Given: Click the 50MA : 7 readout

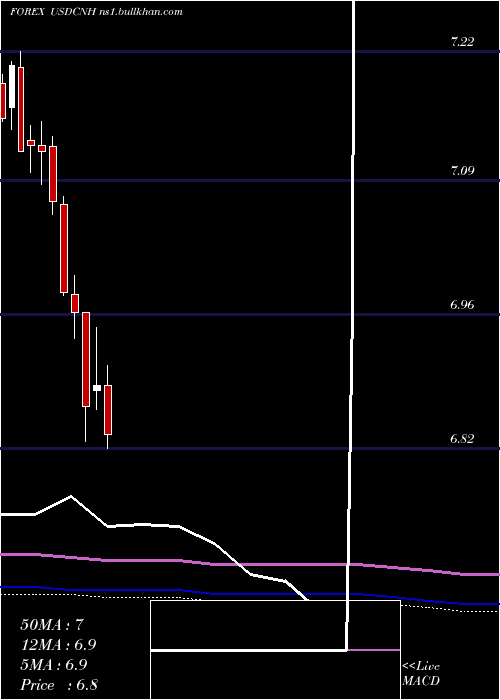Looking at the screenshot, I should pyautogui.click(x=52, y=625).
